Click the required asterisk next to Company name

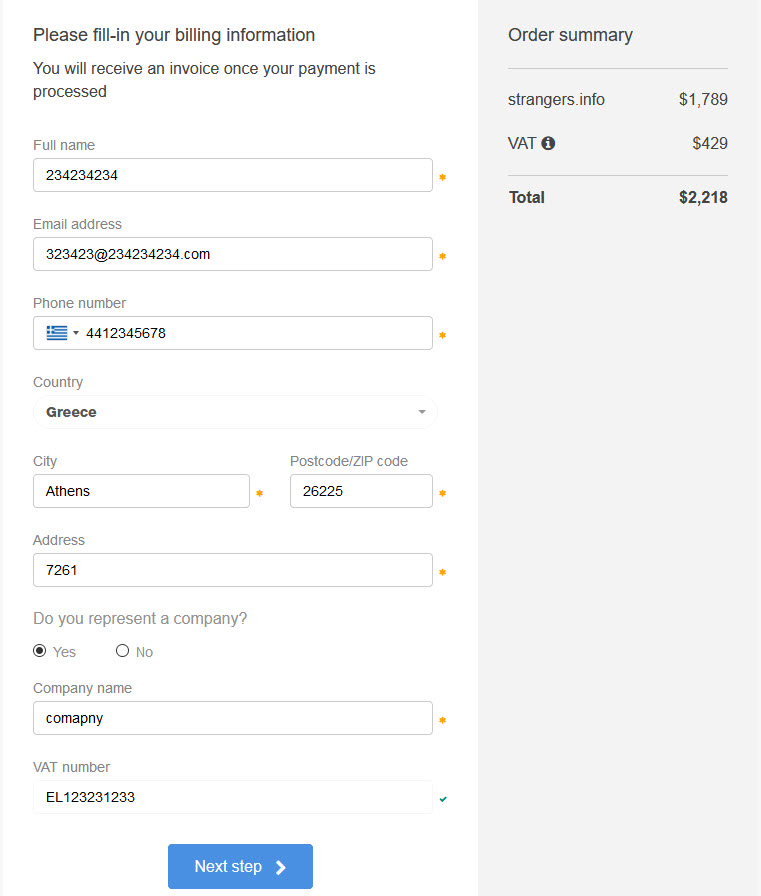[442, 720]
